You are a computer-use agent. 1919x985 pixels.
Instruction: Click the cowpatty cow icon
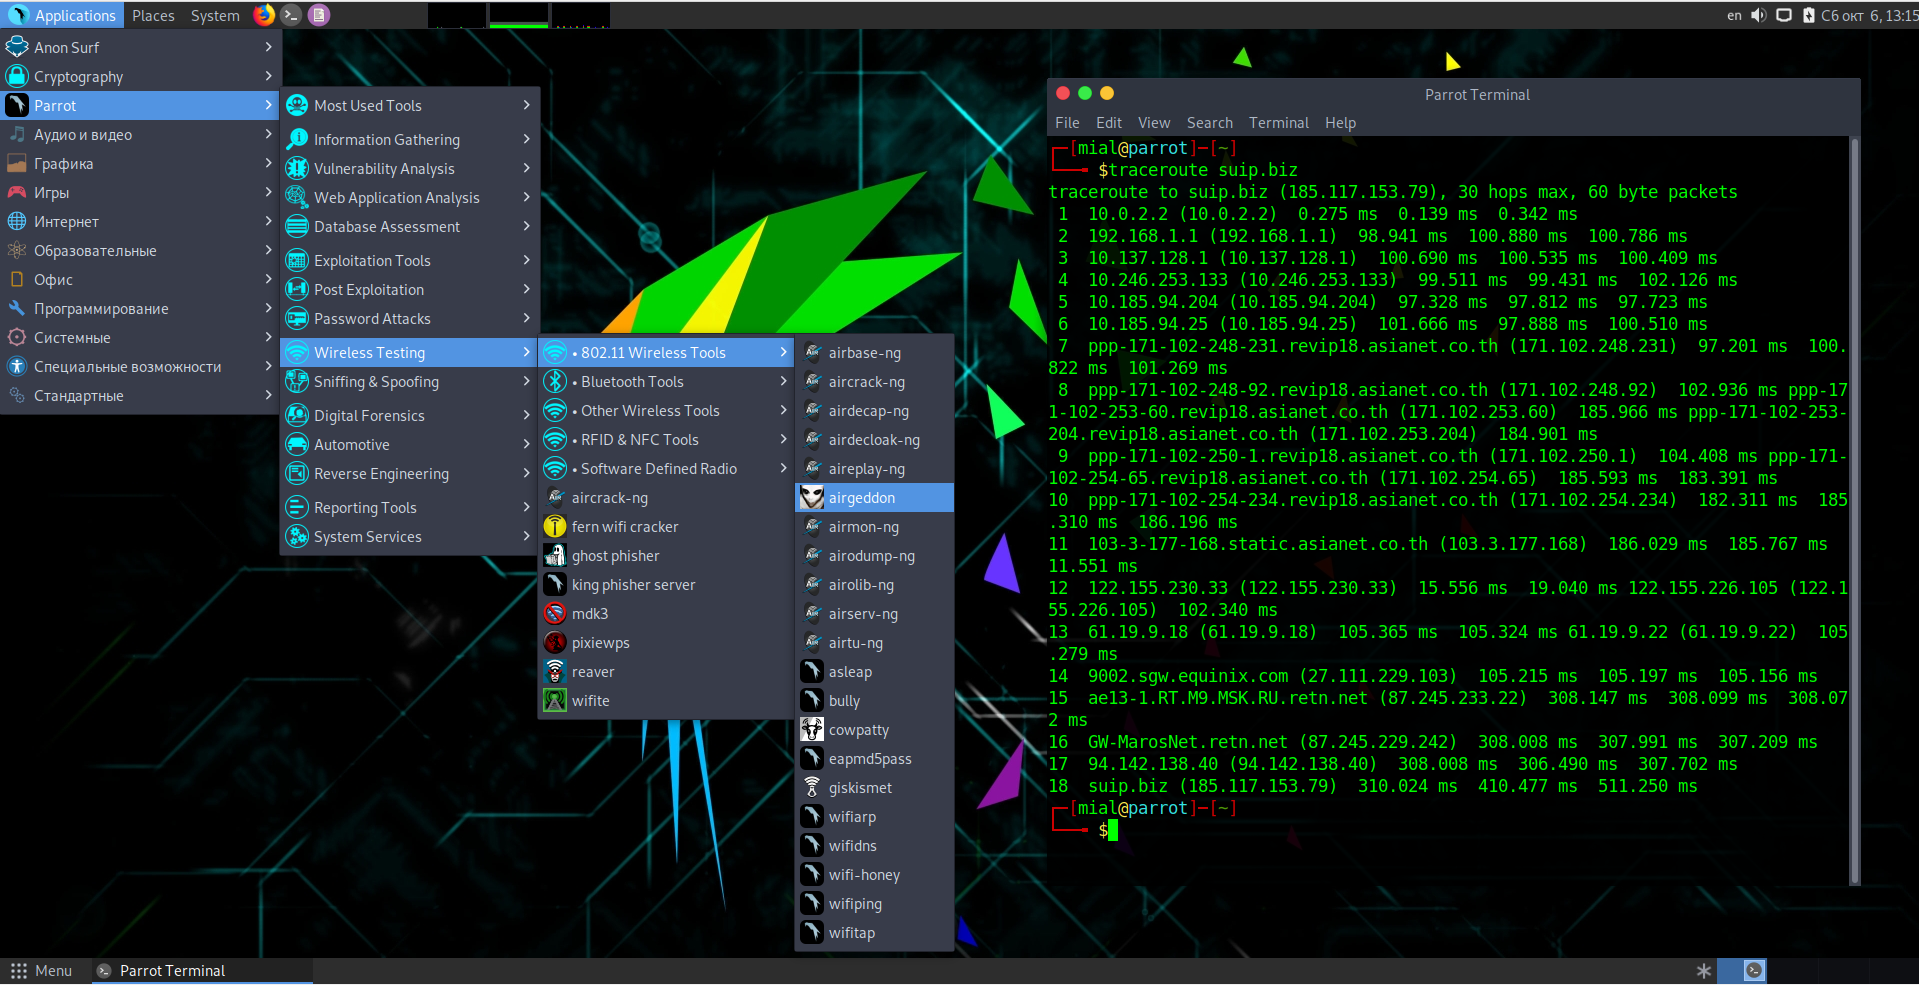[812, 730]
